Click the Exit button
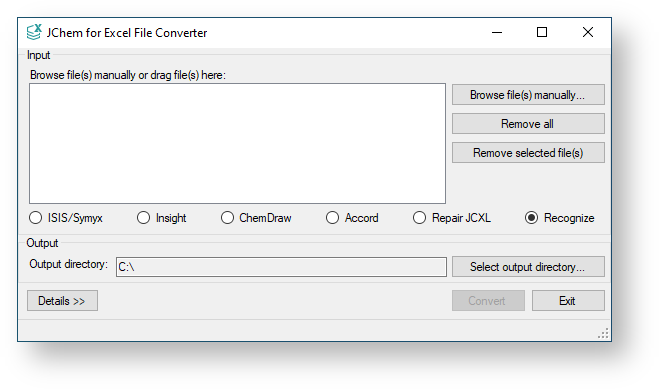The width and height of the screenshot is (660, 390). click(x=568, y=301)
